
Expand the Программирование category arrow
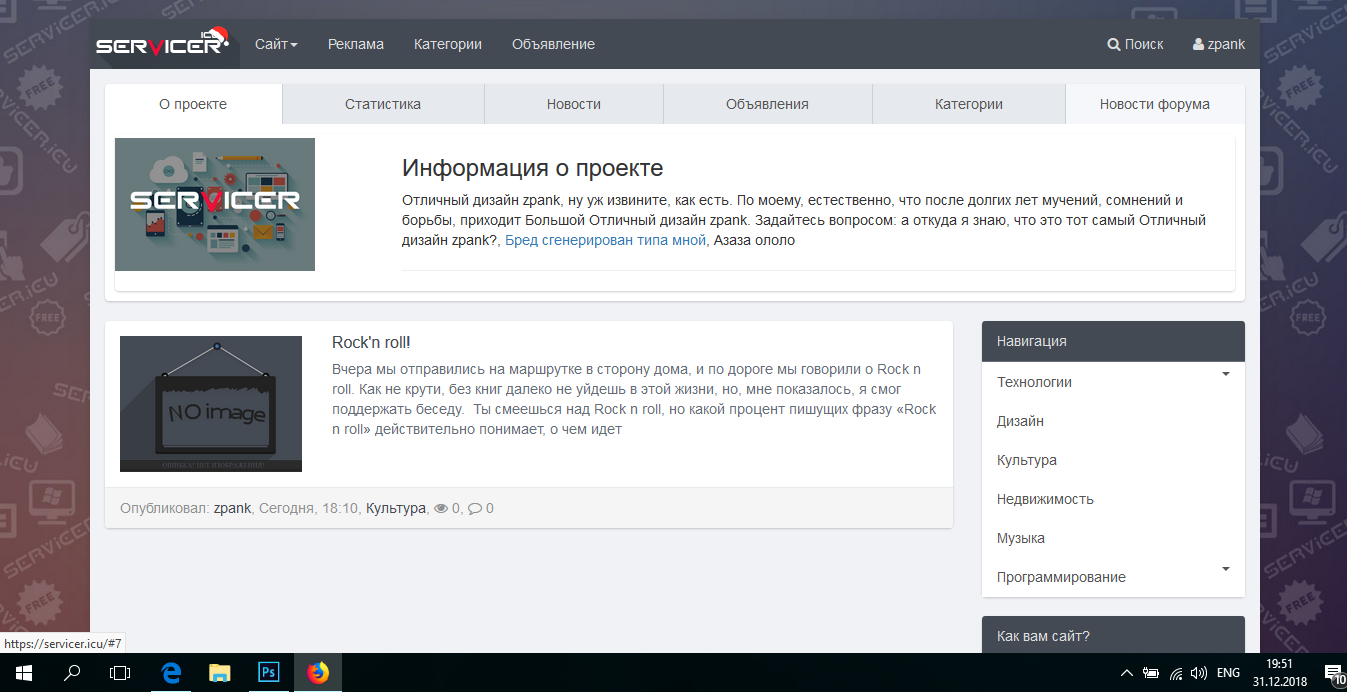coord(1225,570)
